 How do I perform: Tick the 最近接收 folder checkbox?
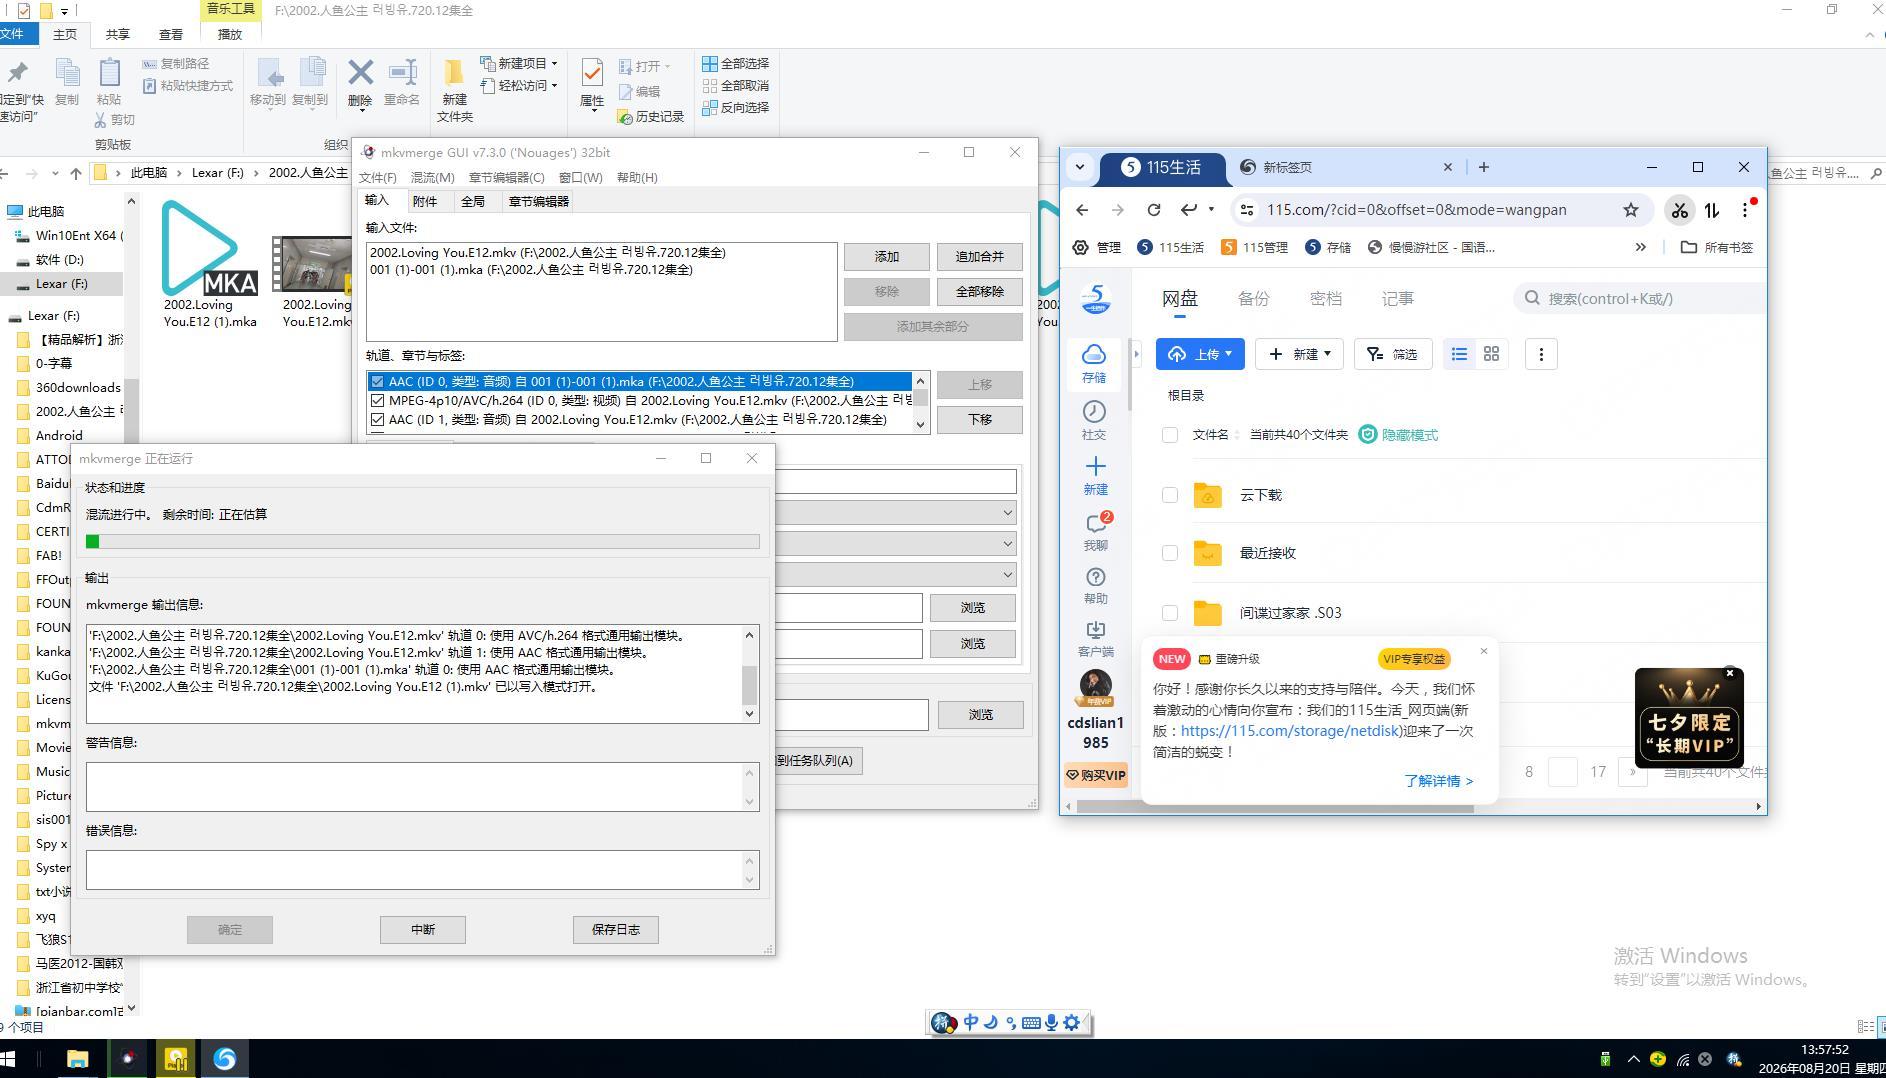click(x=1170, y=553)
